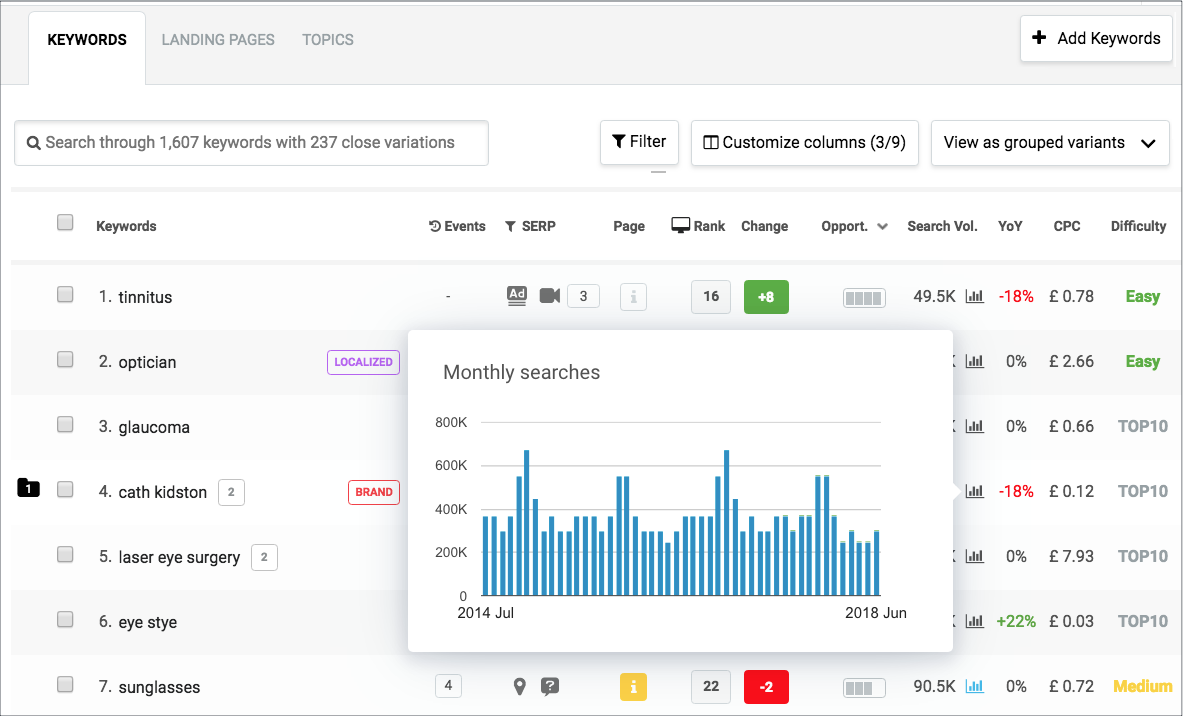Open the black folder icon beside cath kidston
1183x716 pixels.
(x=28, y=488)
